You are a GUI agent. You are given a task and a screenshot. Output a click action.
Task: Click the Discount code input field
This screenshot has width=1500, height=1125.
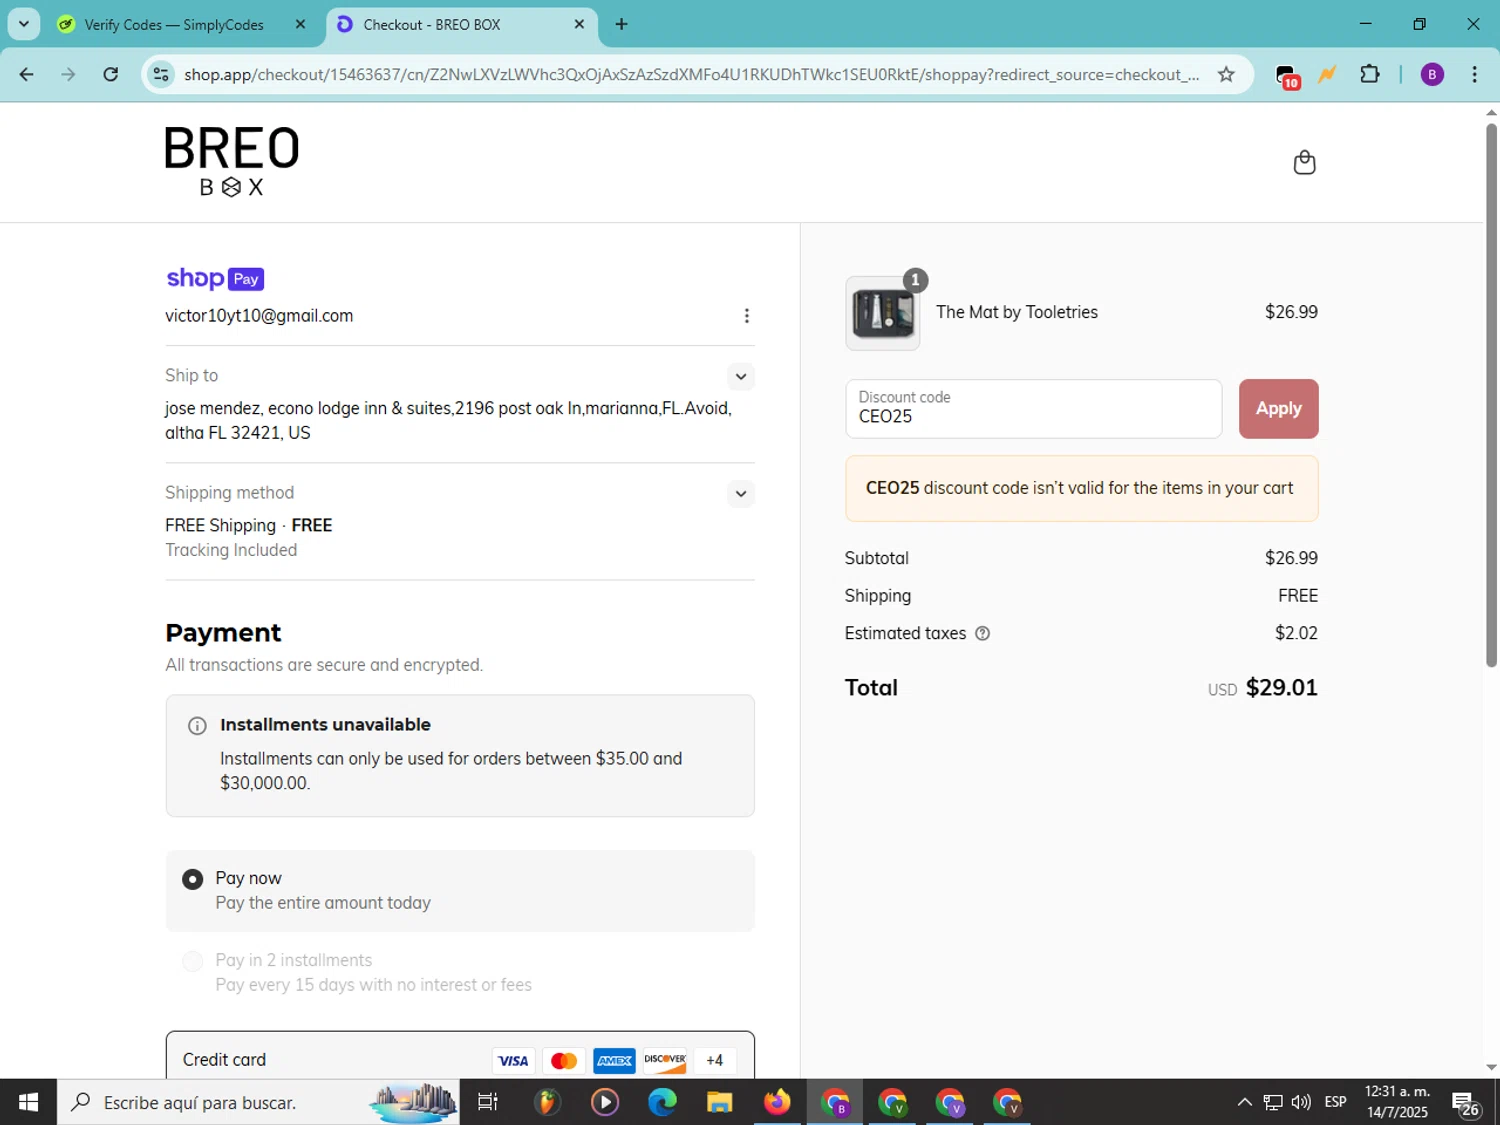pyautogui.click(x=1033, y=408)
